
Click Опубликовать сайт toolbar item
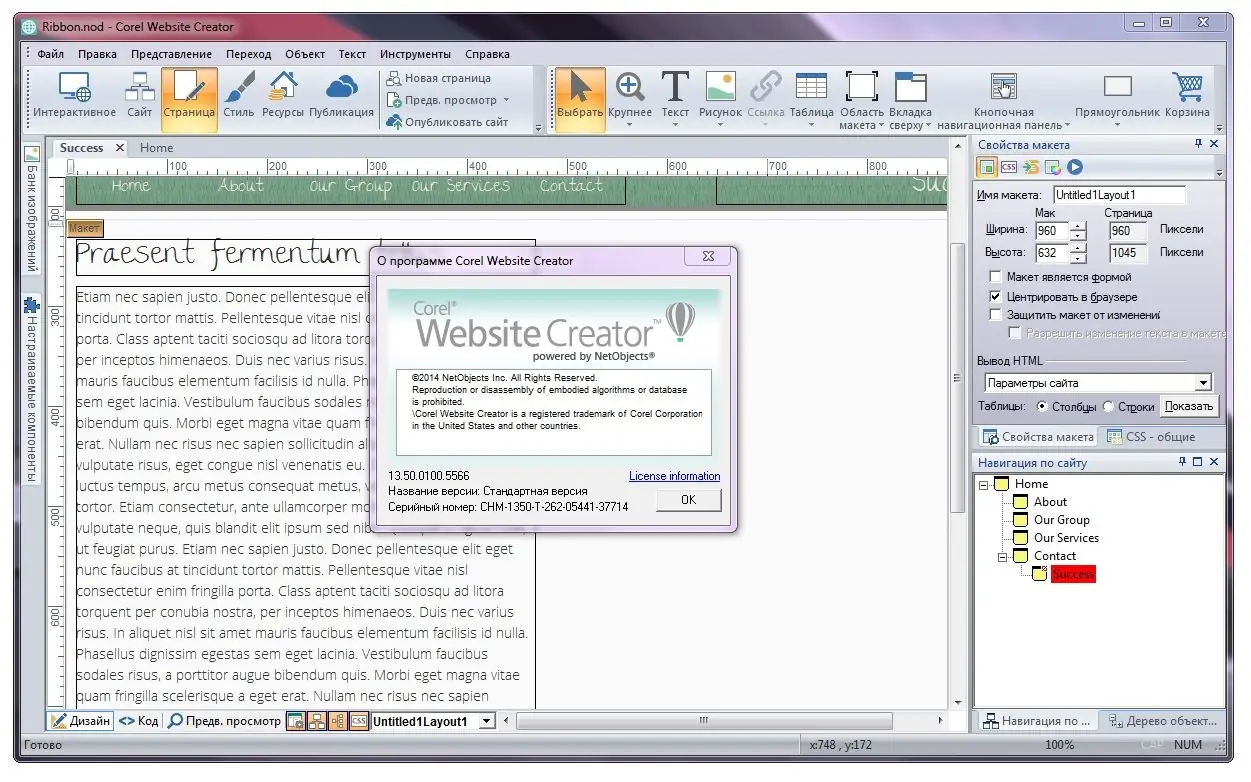tap(447, 122)
